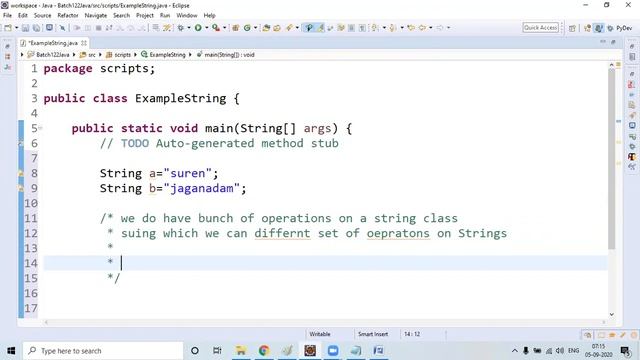Open the Refactor menu

(68, 15)
